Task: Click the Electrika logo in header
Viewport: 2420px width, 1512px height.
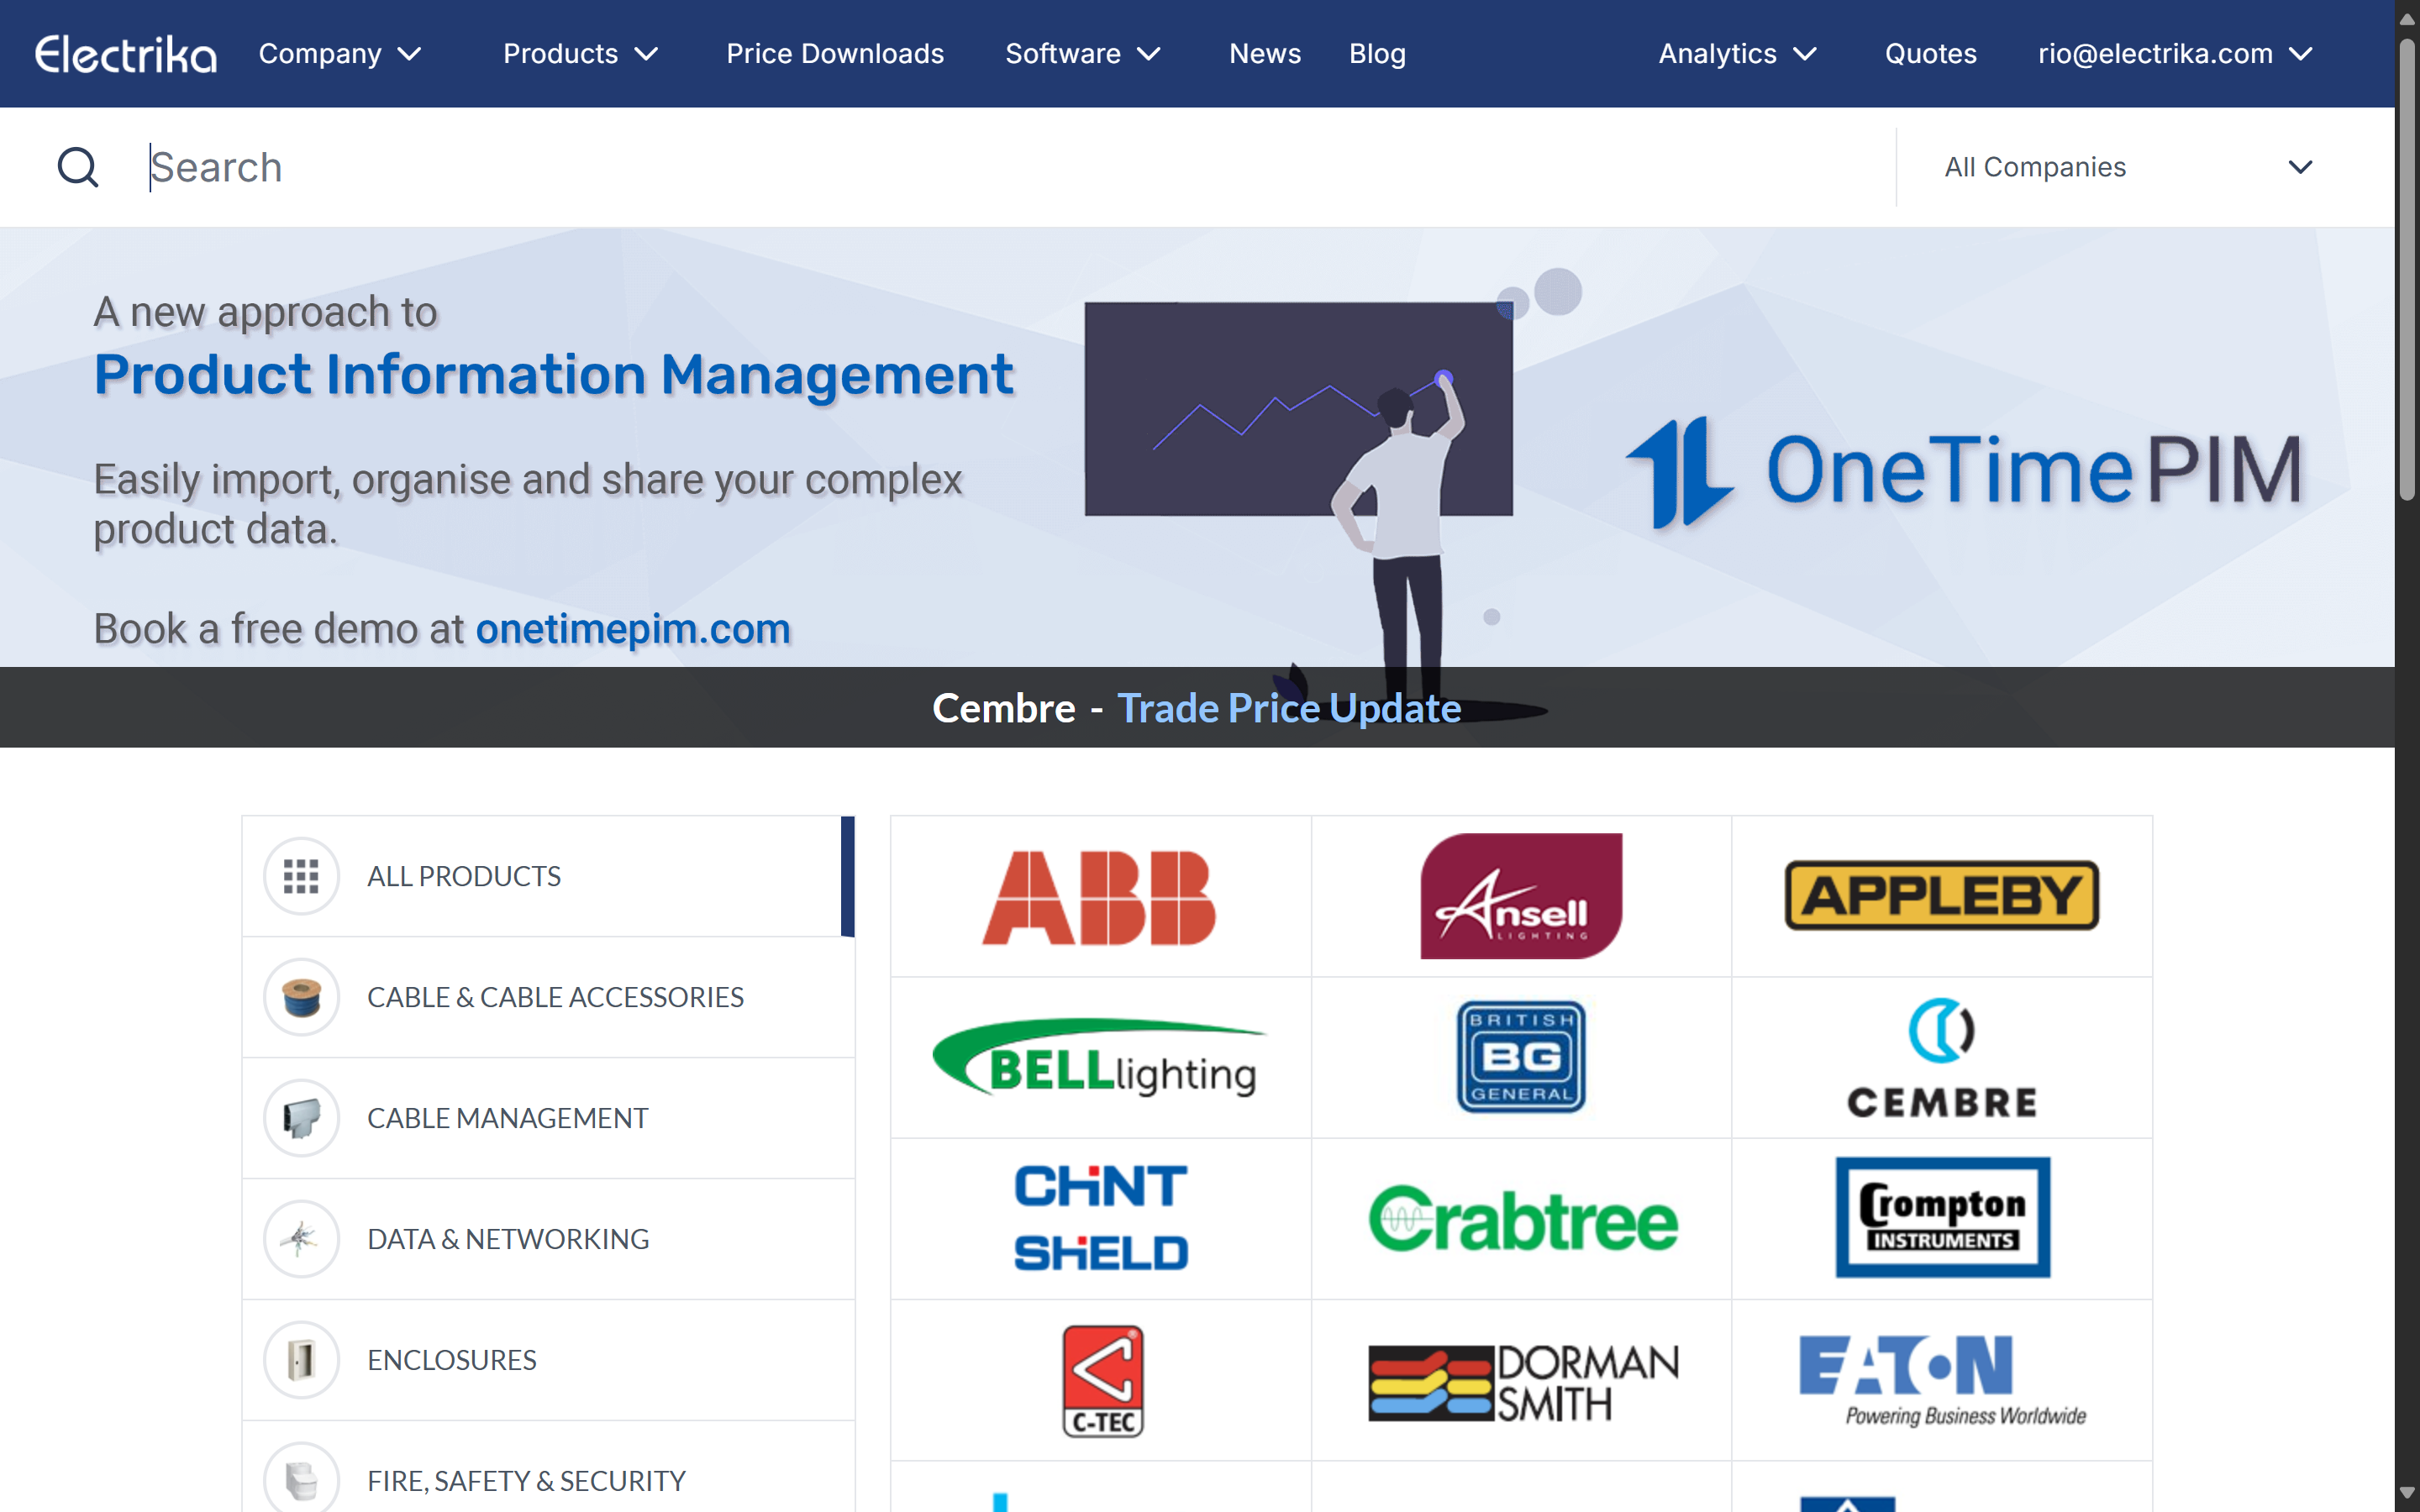Action: [126, 54]
